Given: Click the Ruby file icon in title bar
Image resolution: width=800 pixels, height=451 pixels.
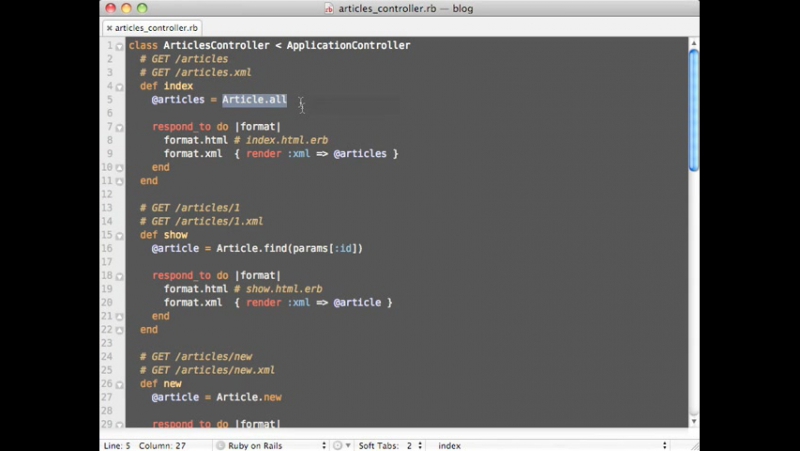Looking at the screenshot, I should click(329, 8).
